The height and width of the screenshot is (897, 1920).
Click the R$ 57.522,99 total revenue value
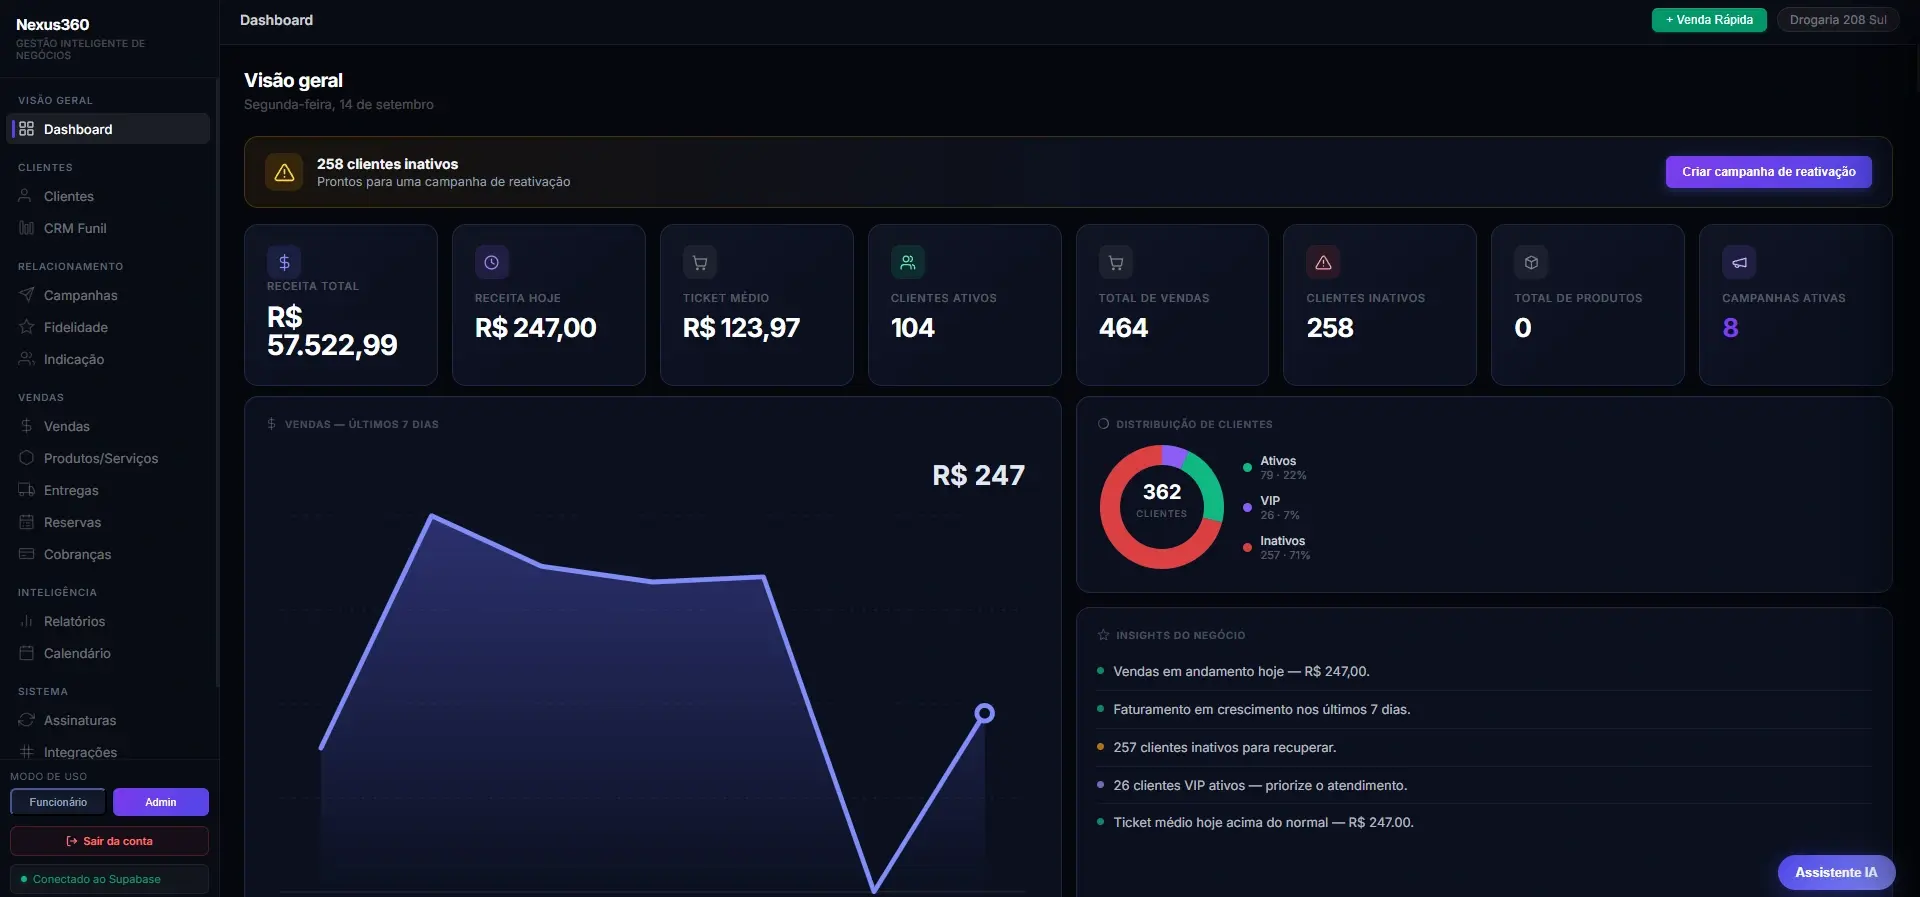point(332,331)
